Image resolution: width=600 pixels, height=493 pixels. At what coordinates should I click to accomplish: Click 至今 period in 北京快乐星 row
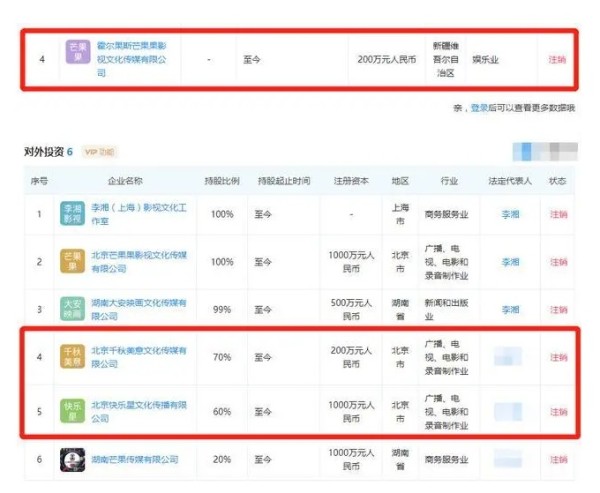[263, 411]
